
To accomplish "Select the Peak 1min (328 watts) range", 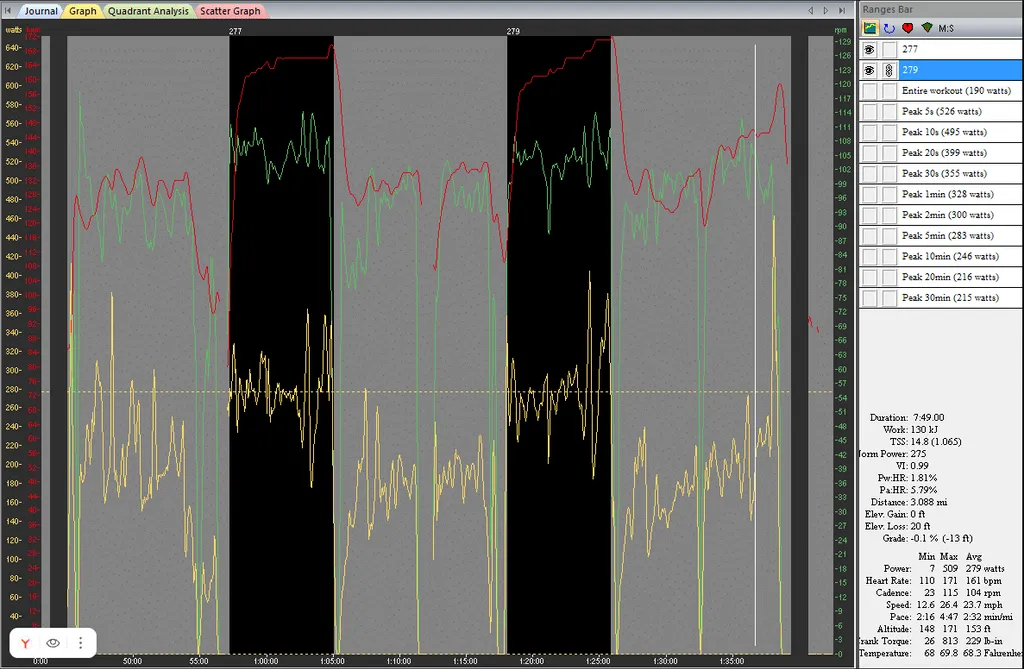I will click(947, 195).
